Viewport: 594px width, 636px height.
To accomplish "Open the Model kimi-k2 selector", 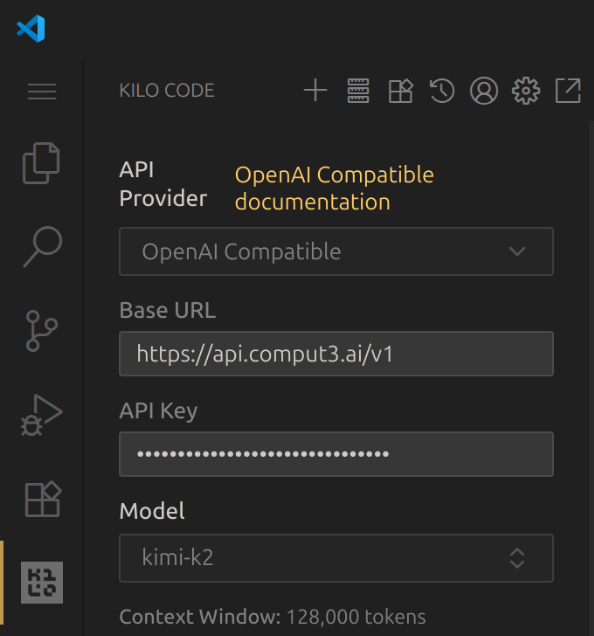I will pyautogui.click(x=336, y=558).
